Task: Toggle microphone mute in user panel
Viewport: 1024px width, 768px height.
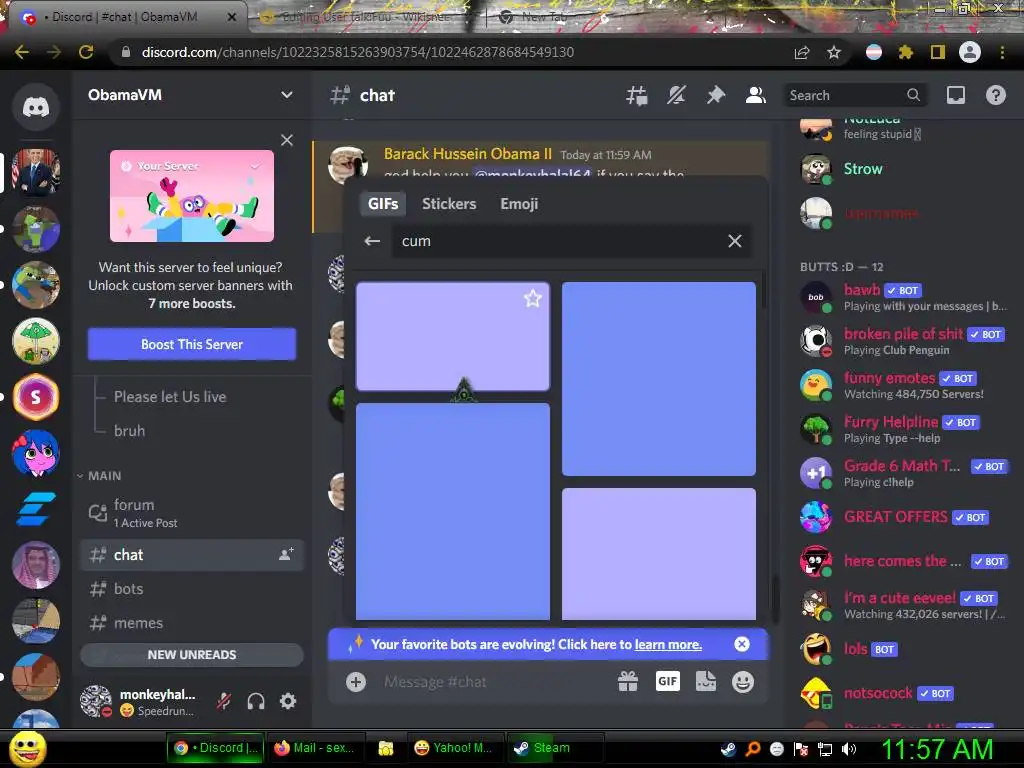Action: pyautogui.click(x=224, y=701)
